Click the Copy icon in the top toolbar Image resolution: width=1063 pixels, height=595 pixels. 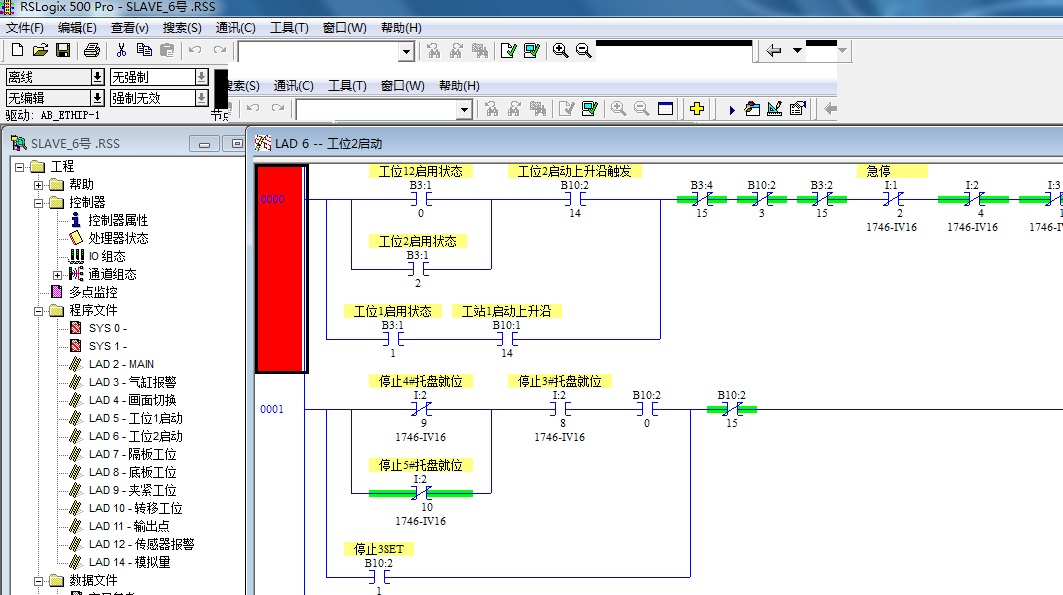(x=144, y=50)
